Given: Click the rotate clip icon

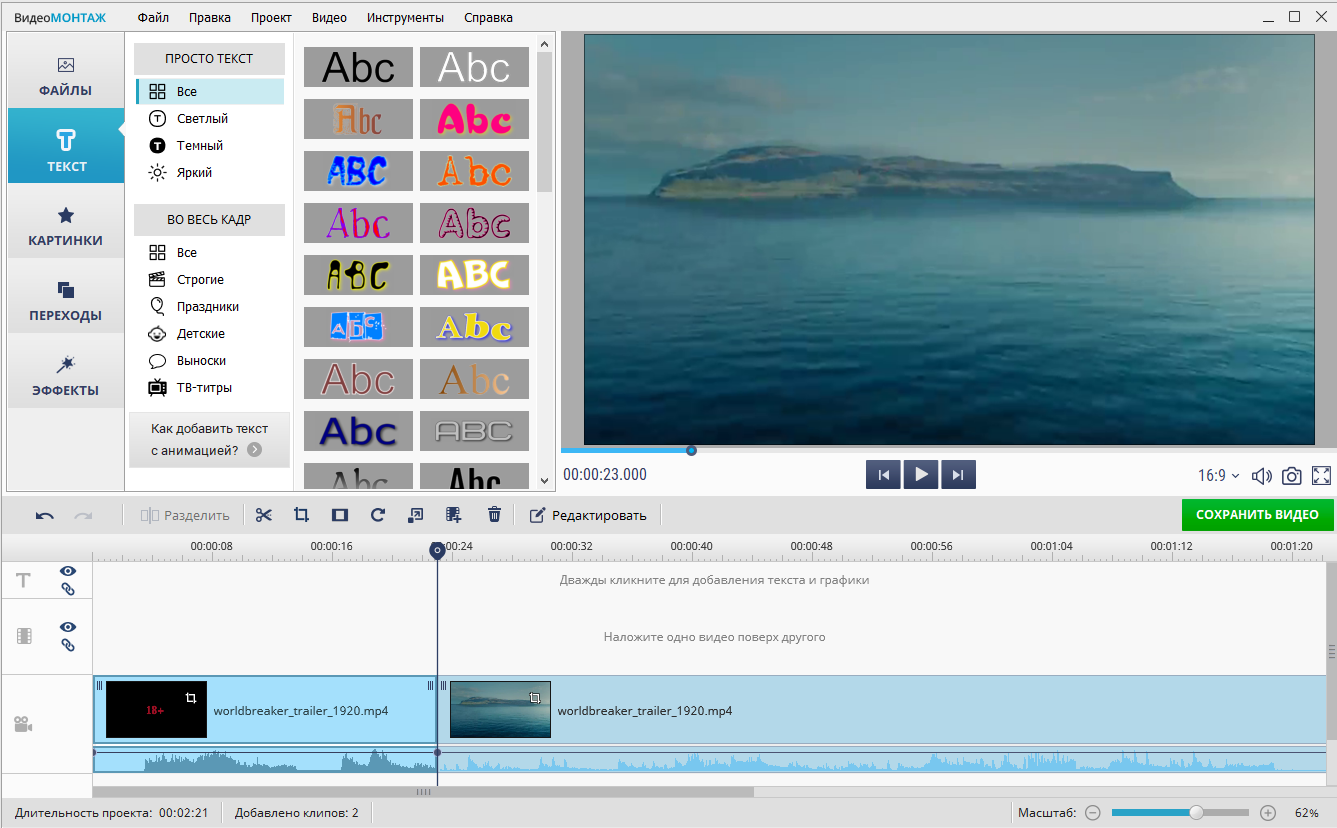Looking at the screenshot, I should (377, 515).
